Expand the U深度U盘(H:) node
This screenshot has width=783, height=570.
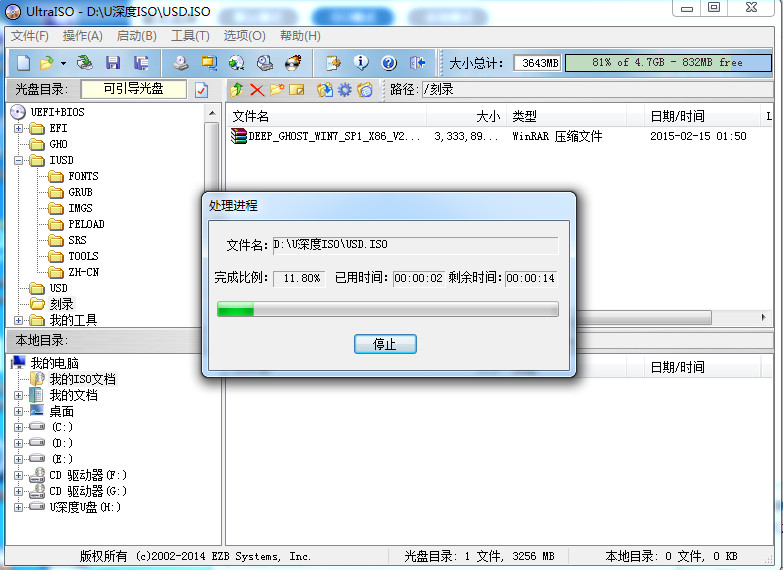pos(18,507)
